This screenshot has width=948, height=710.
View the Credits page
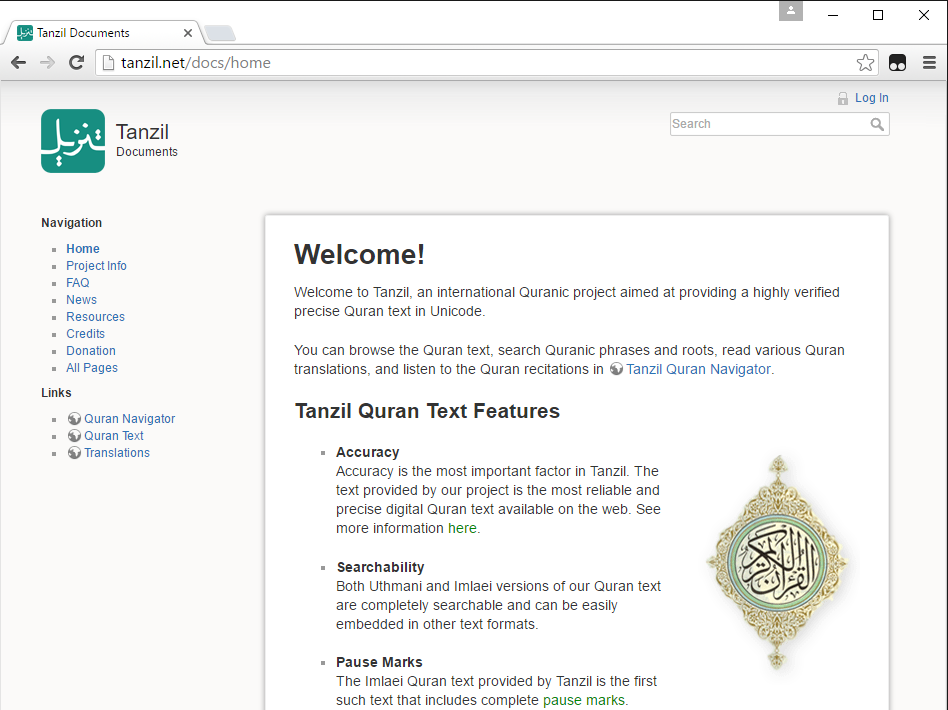pos(85,333)
